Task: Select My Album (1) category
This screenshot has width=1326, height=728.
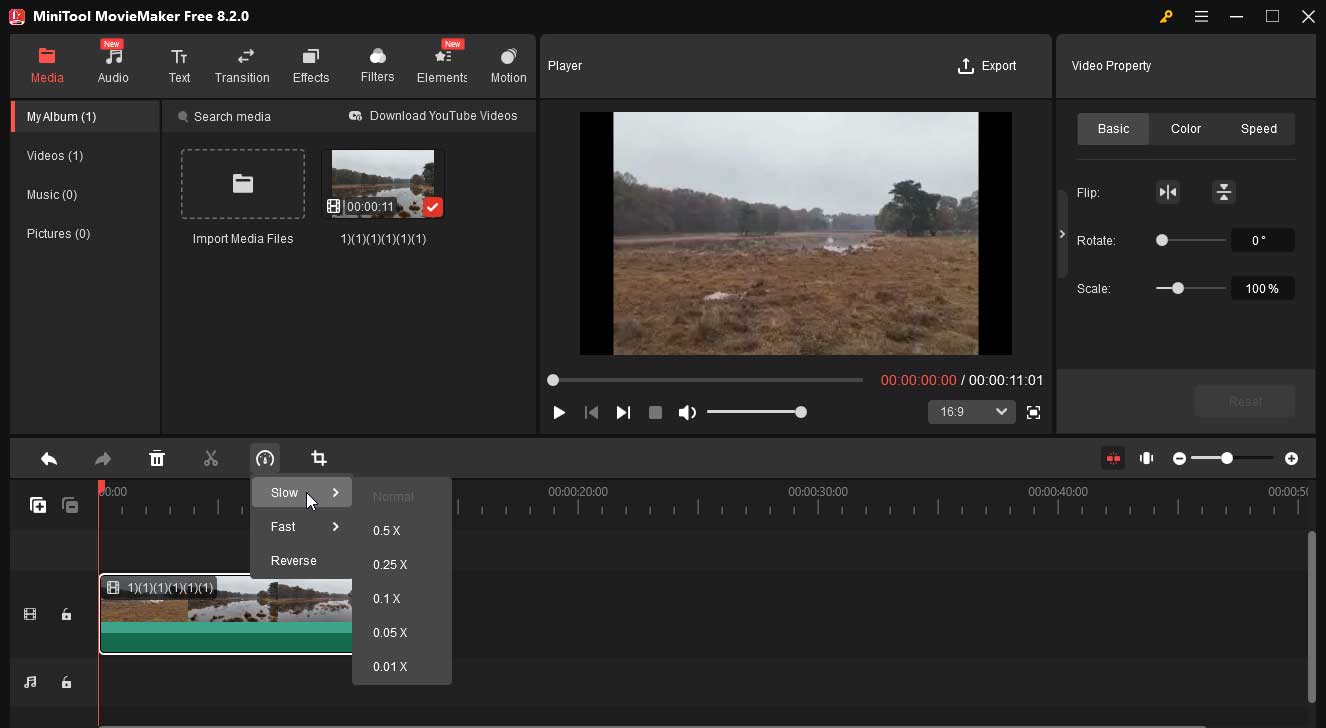Action: tap(85, 117)
